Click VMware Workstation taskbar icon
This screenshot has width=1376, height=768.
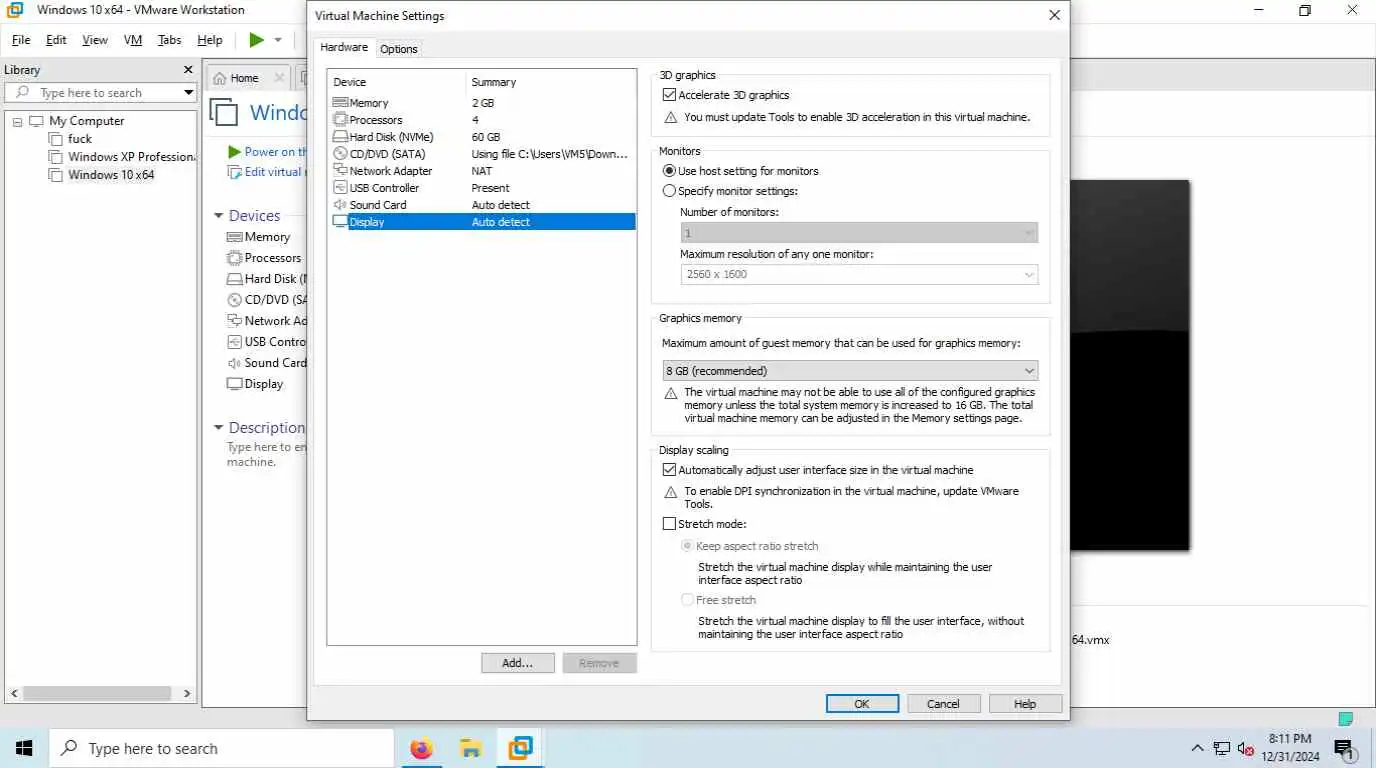520,747
